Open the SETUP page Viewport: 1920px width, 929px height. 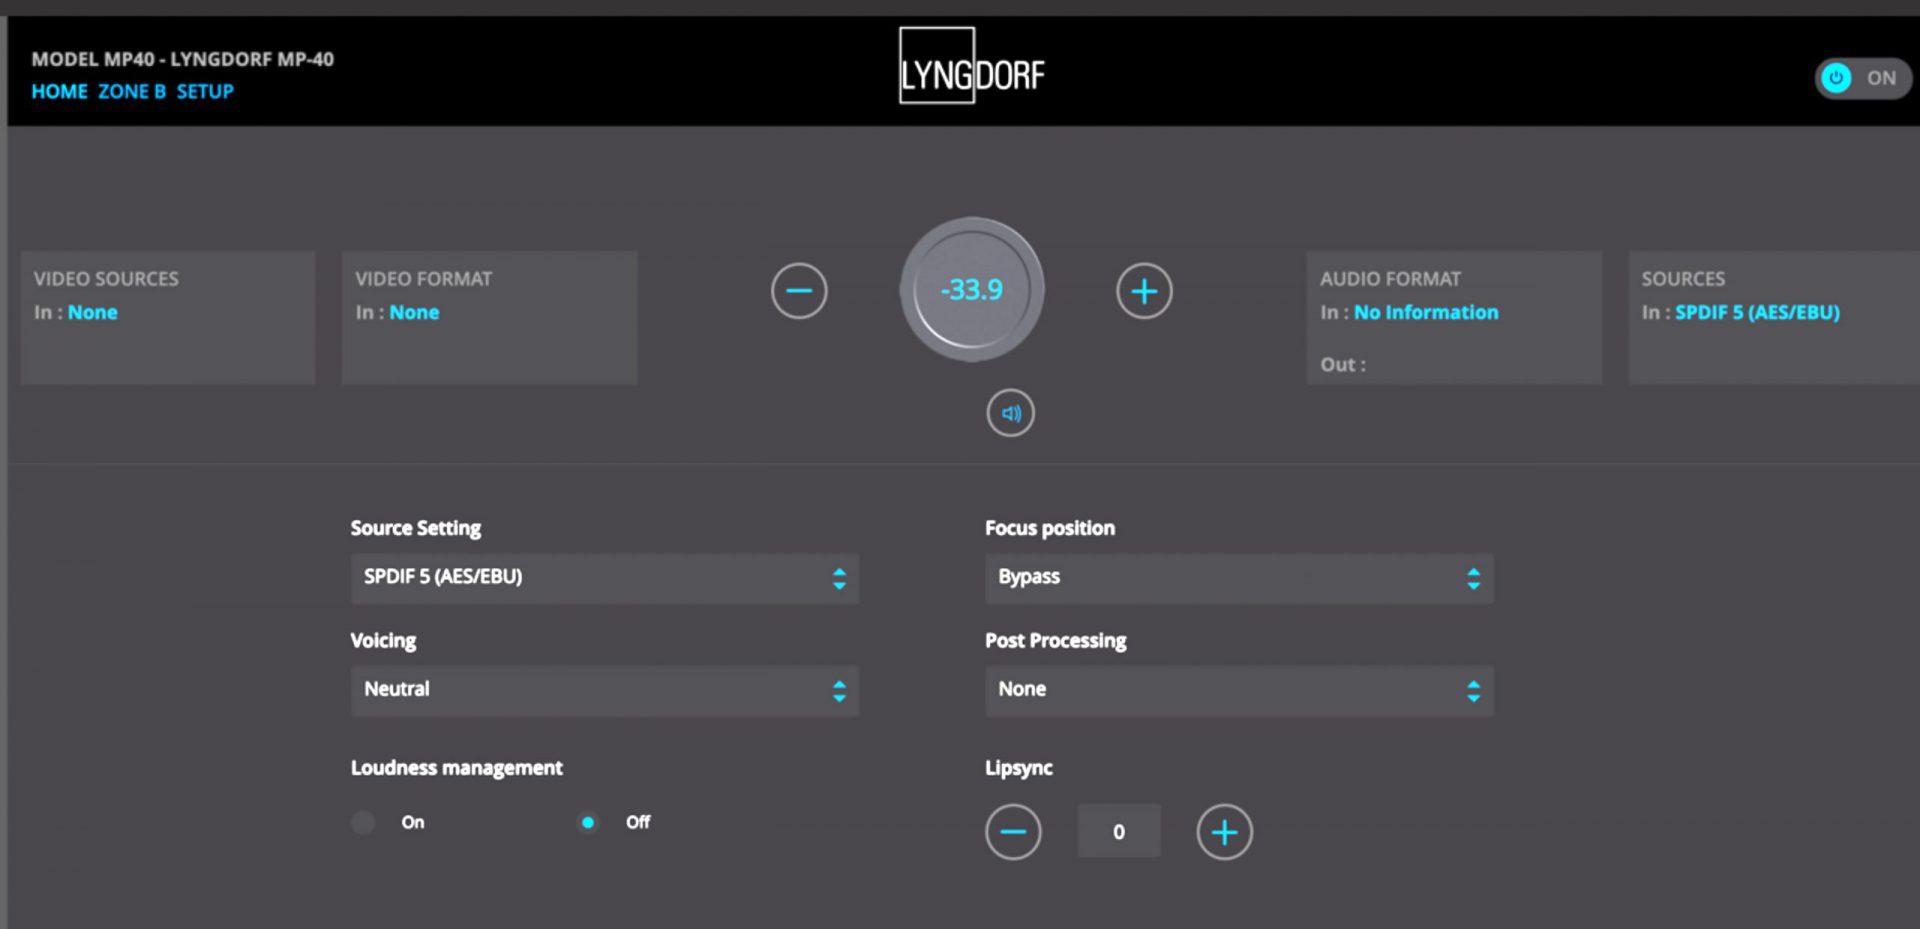(x=205, y=91)
